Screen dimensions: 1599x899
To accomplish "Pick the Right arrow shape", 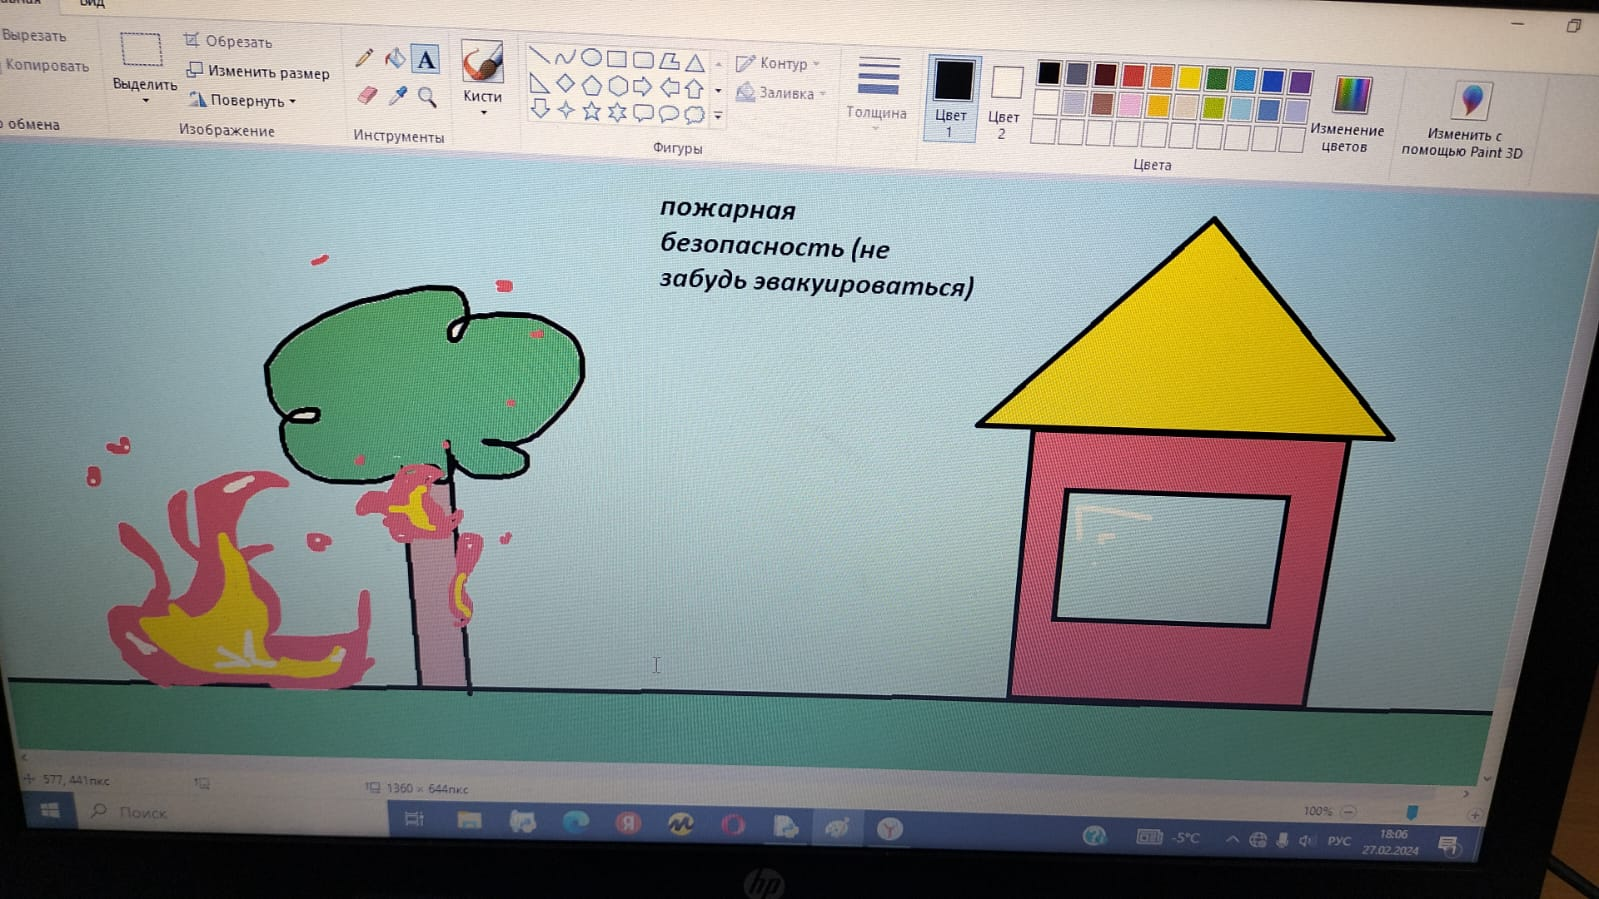I will 643,87.
